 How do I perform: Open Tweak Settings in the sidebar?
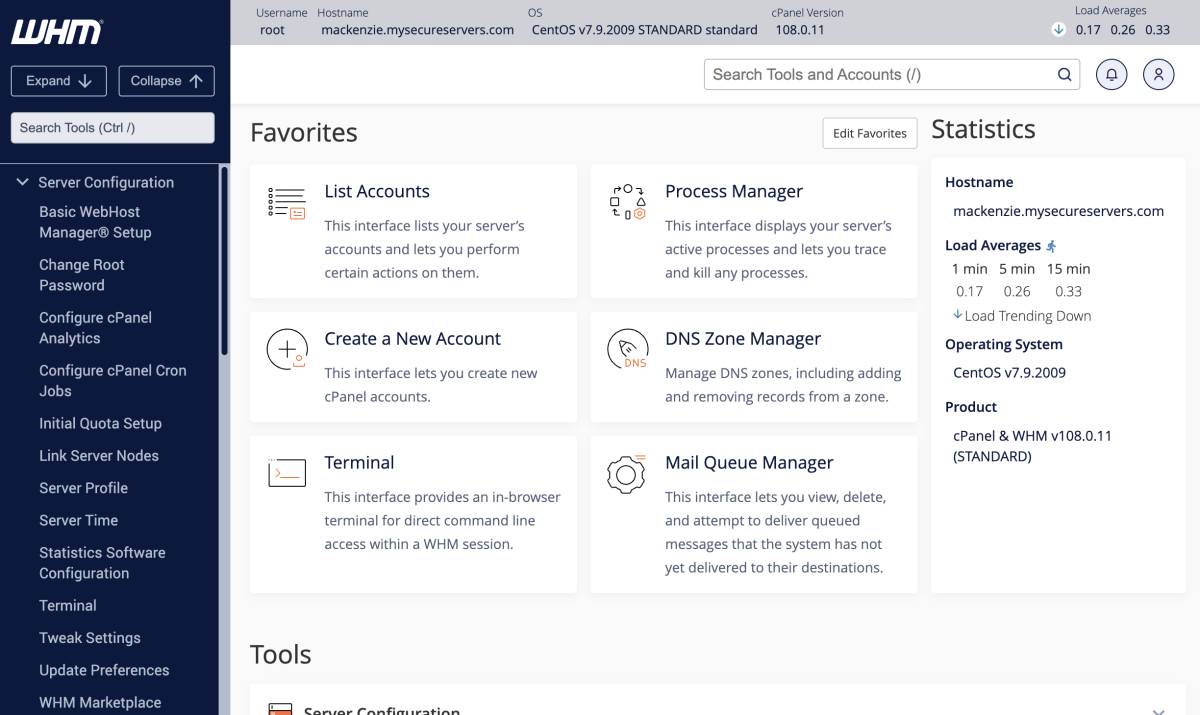[x=90, y=638]
